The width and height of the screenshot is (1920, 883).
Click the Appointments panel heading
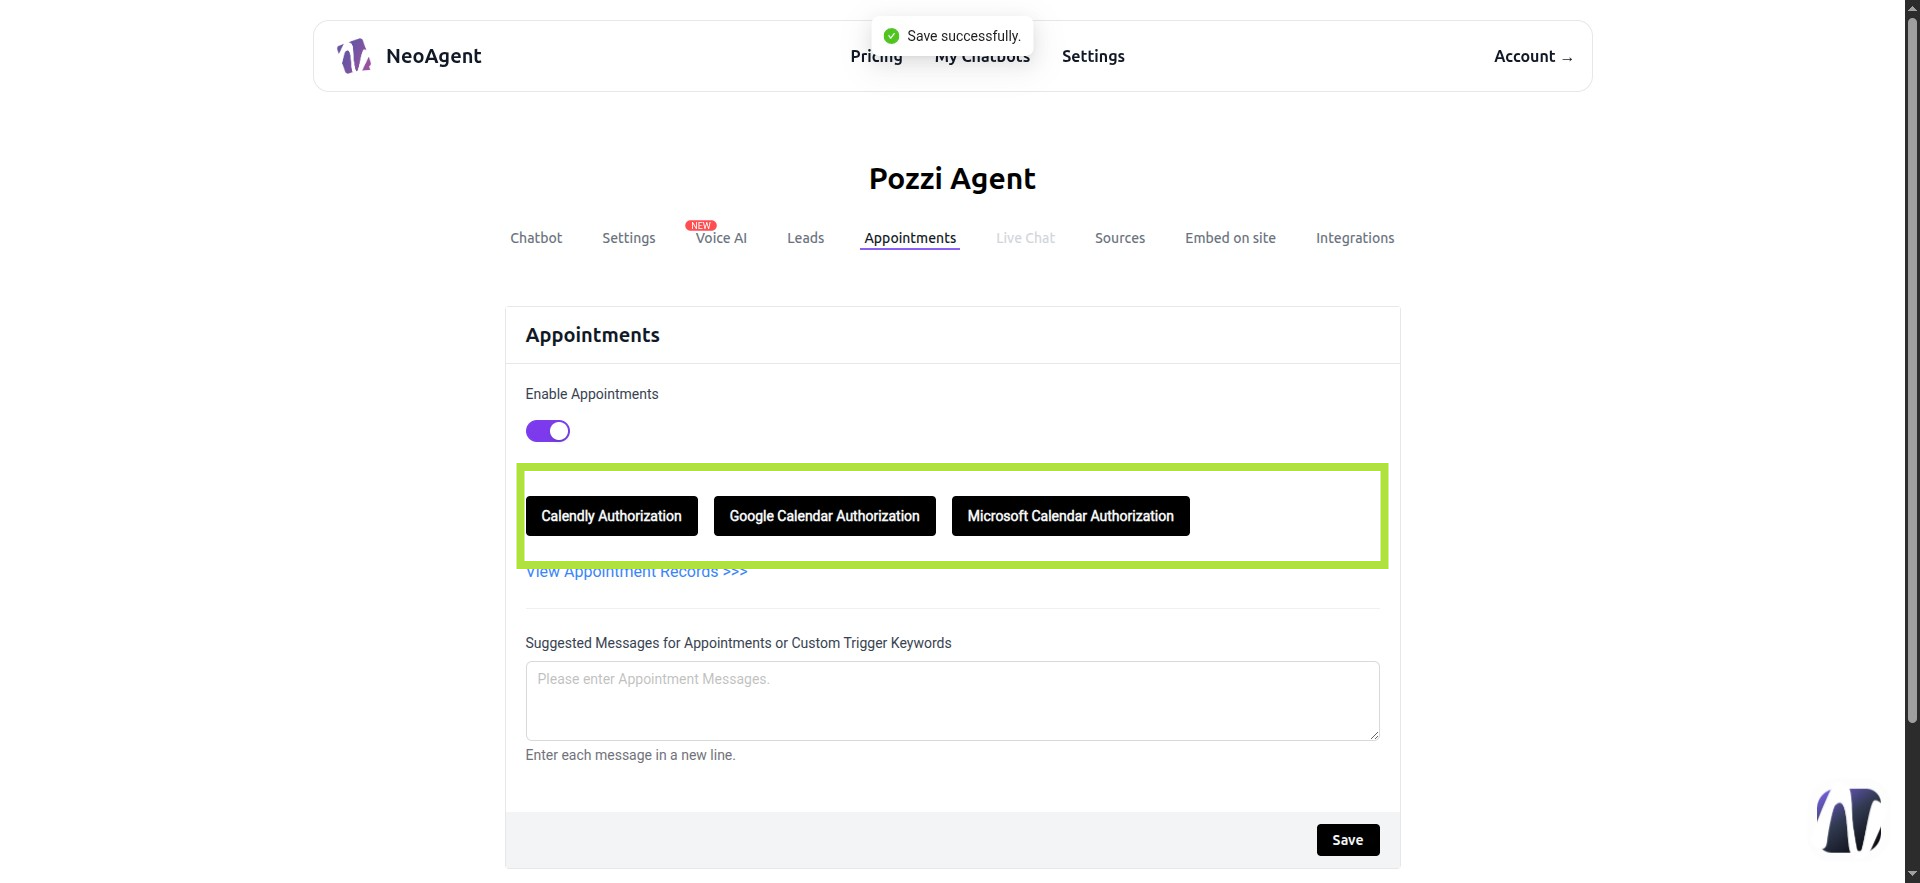tap(592, 335)
